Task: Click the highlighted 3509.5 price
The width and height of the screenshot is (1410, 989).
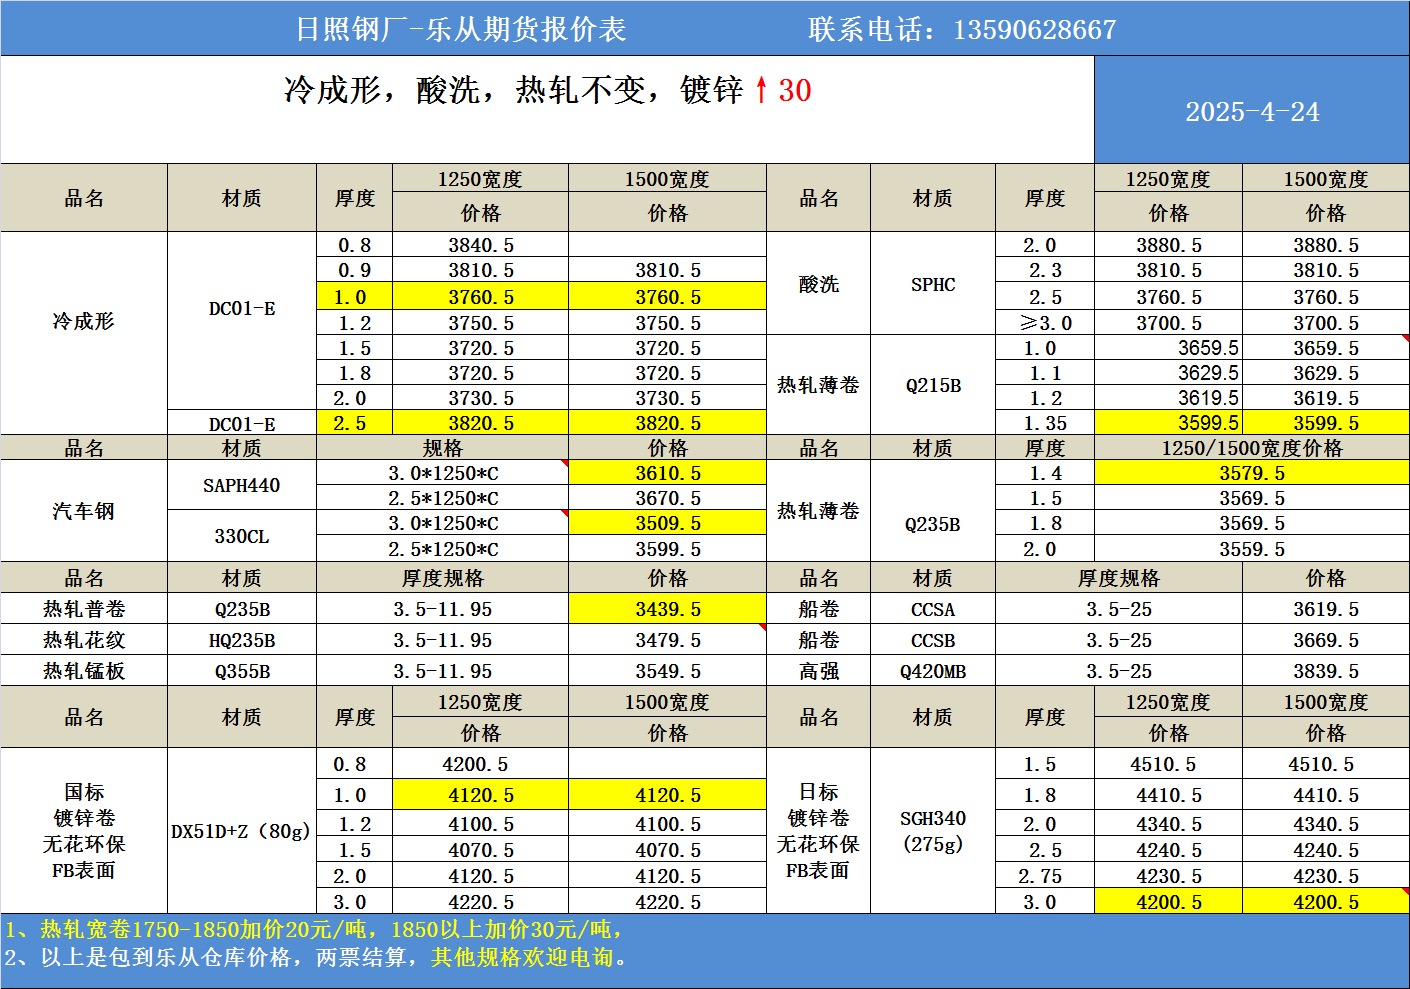Action: 667,523
